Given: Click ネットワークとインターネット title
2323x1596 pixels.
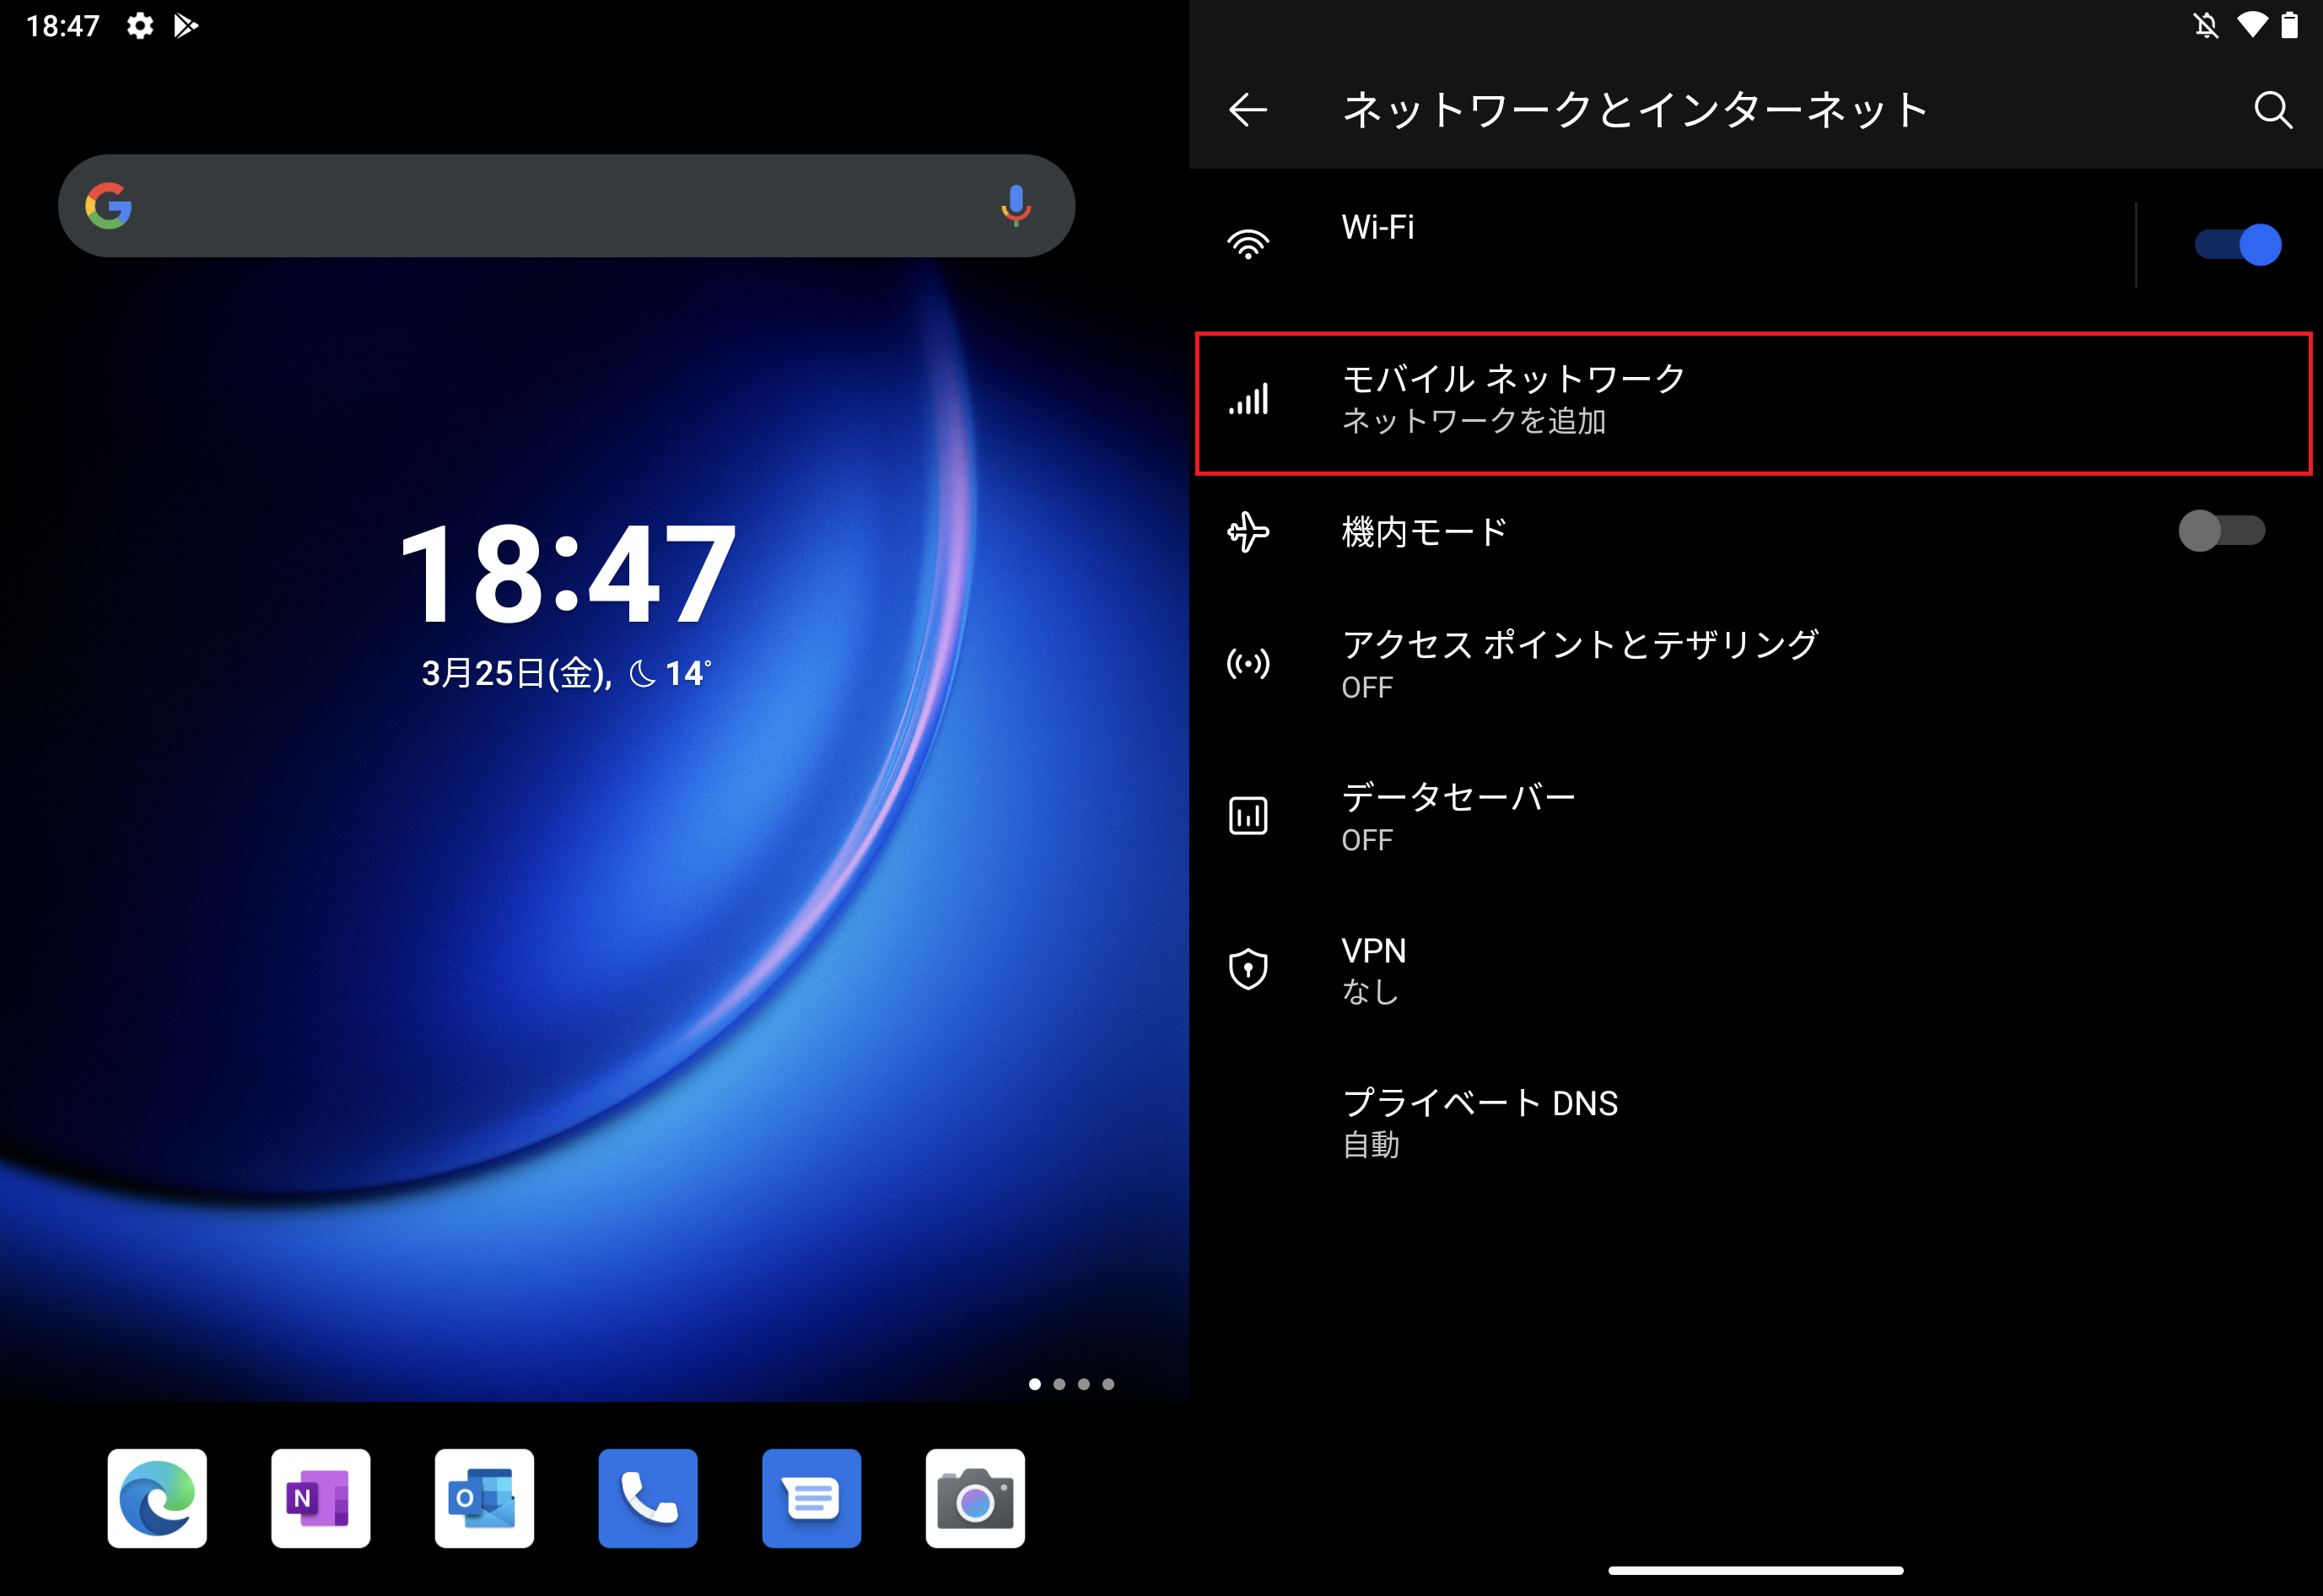Looking at the screenshot, I should (1635, 109).
